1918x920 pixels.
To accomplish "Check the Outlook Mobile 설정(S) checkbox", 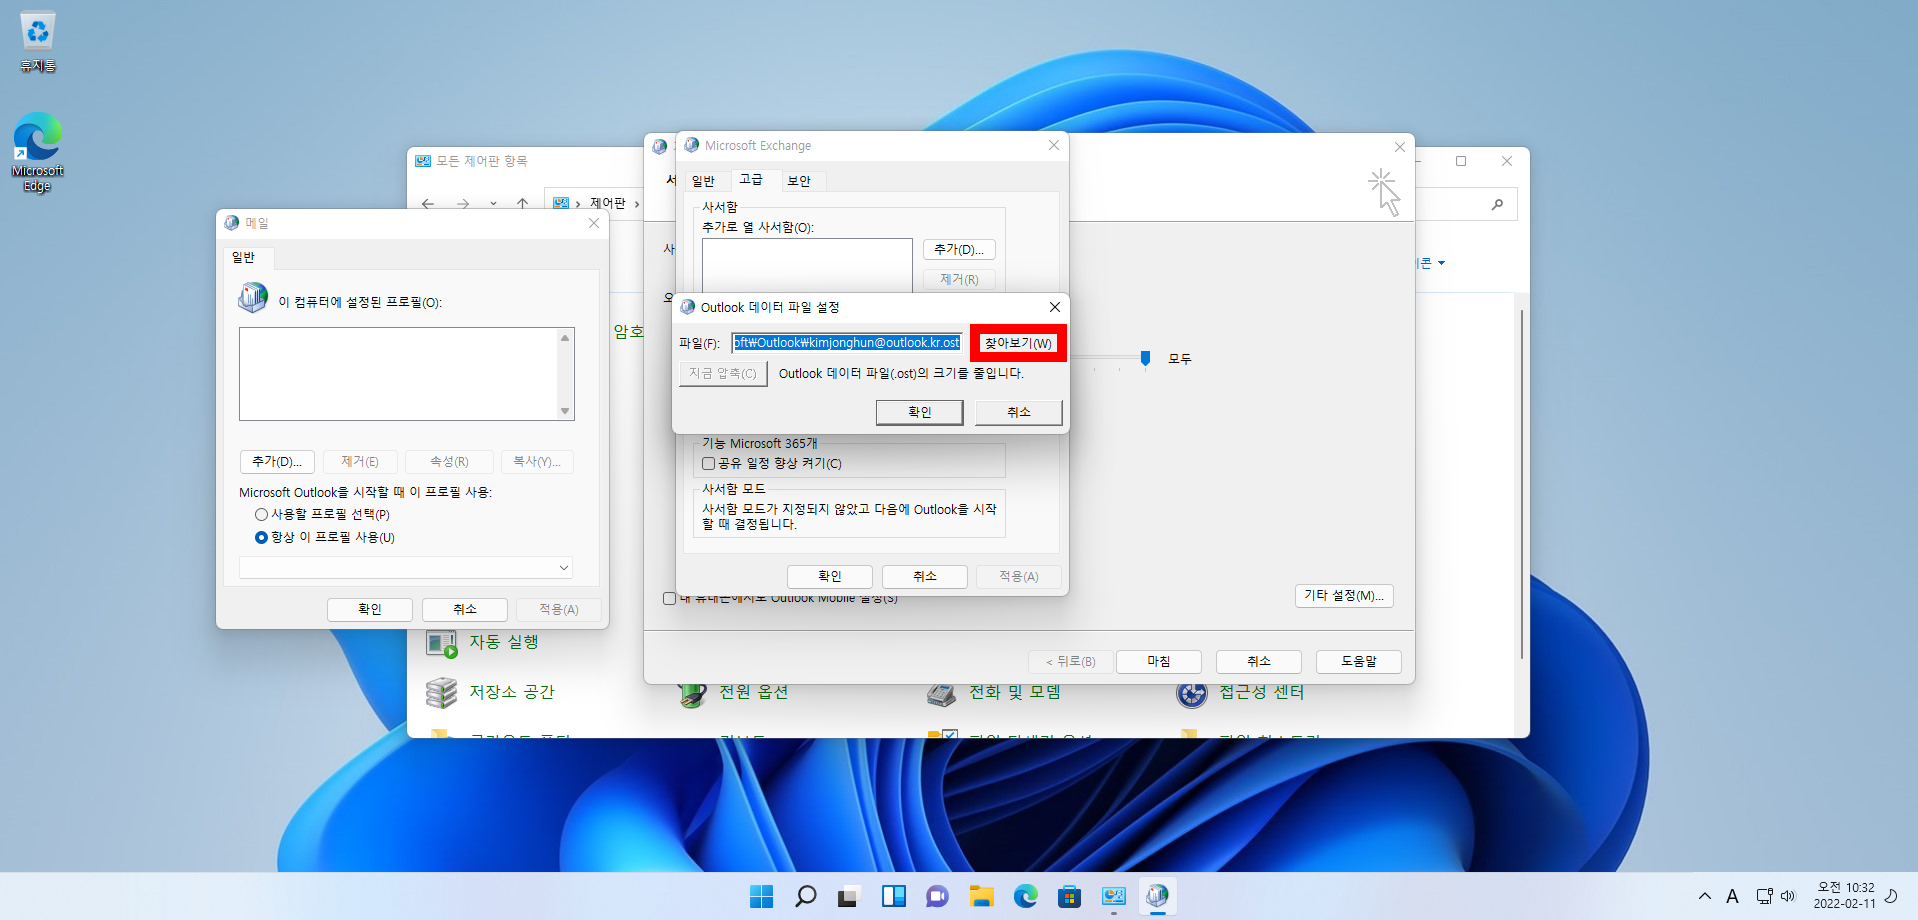I will (669, 598).
